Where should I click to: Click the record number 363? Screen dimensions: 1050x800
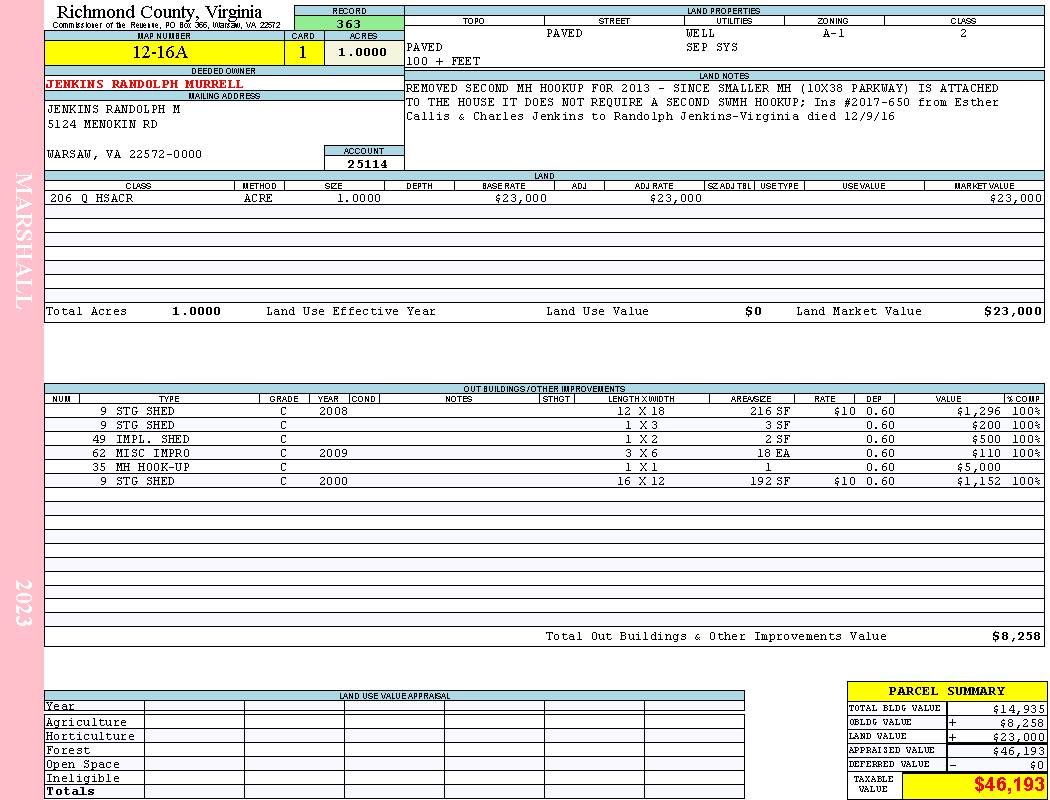(x=349, y=23)
